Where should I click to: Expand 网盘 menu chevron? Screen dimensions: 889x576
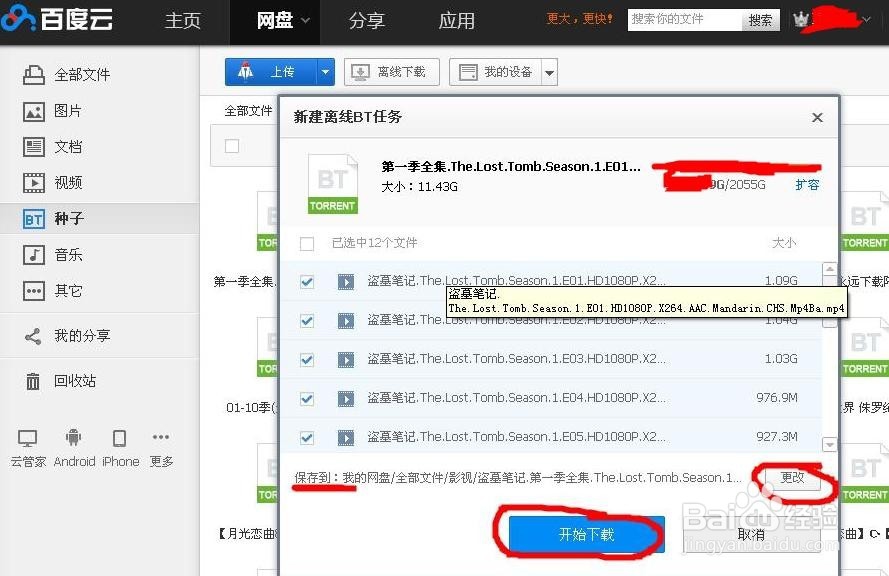coord(305,21)
